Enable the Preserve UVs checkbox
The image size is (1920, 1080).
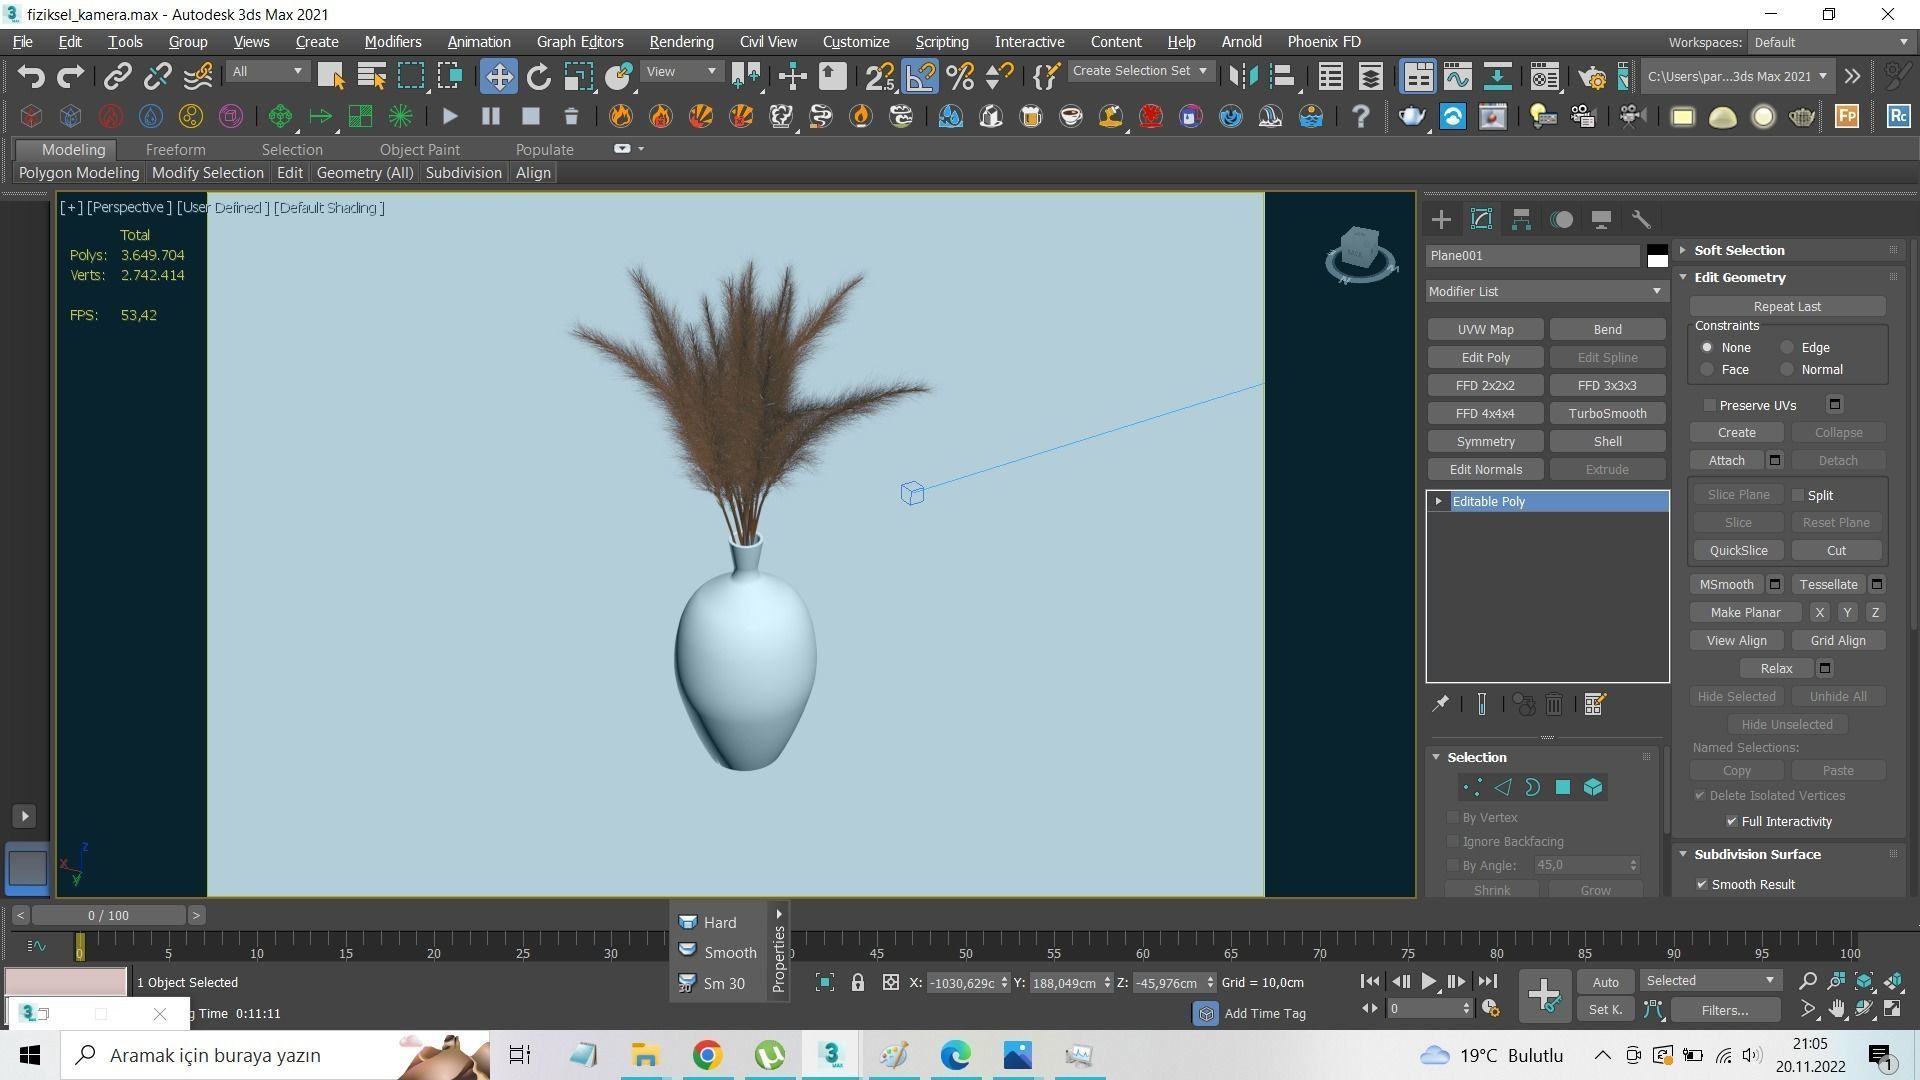(x=1710, y=405)
